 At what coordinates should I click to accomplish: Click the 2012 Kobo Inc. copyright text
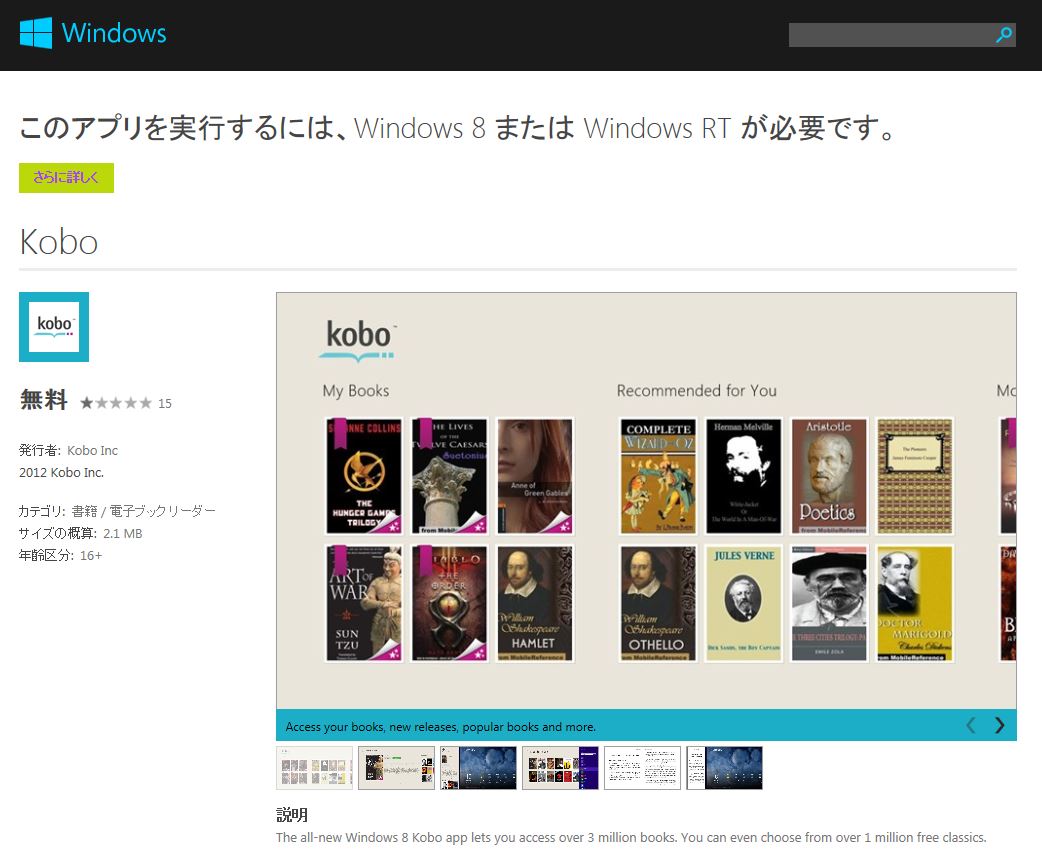[x=61, y=472]
